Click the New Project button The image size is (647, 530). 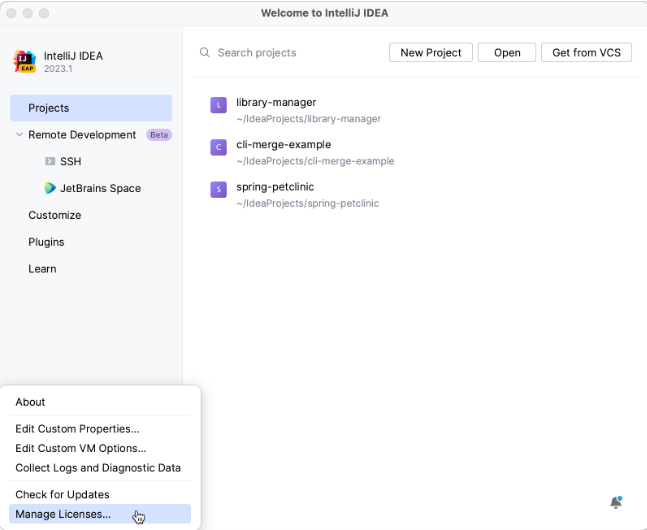431,52
